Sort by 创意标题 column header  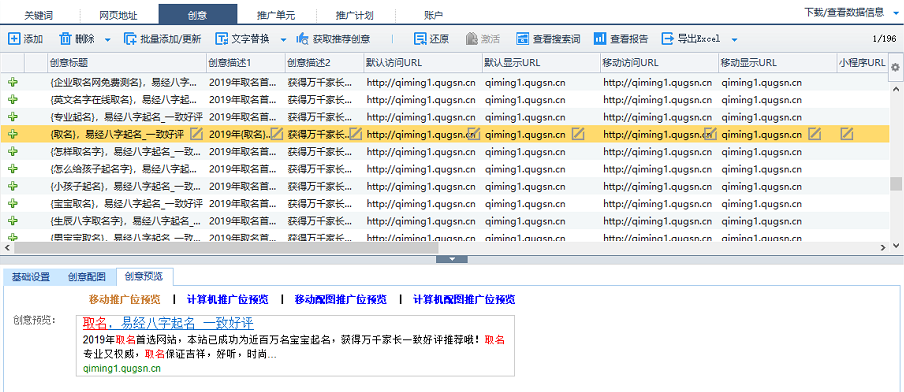tap(126, 62)
